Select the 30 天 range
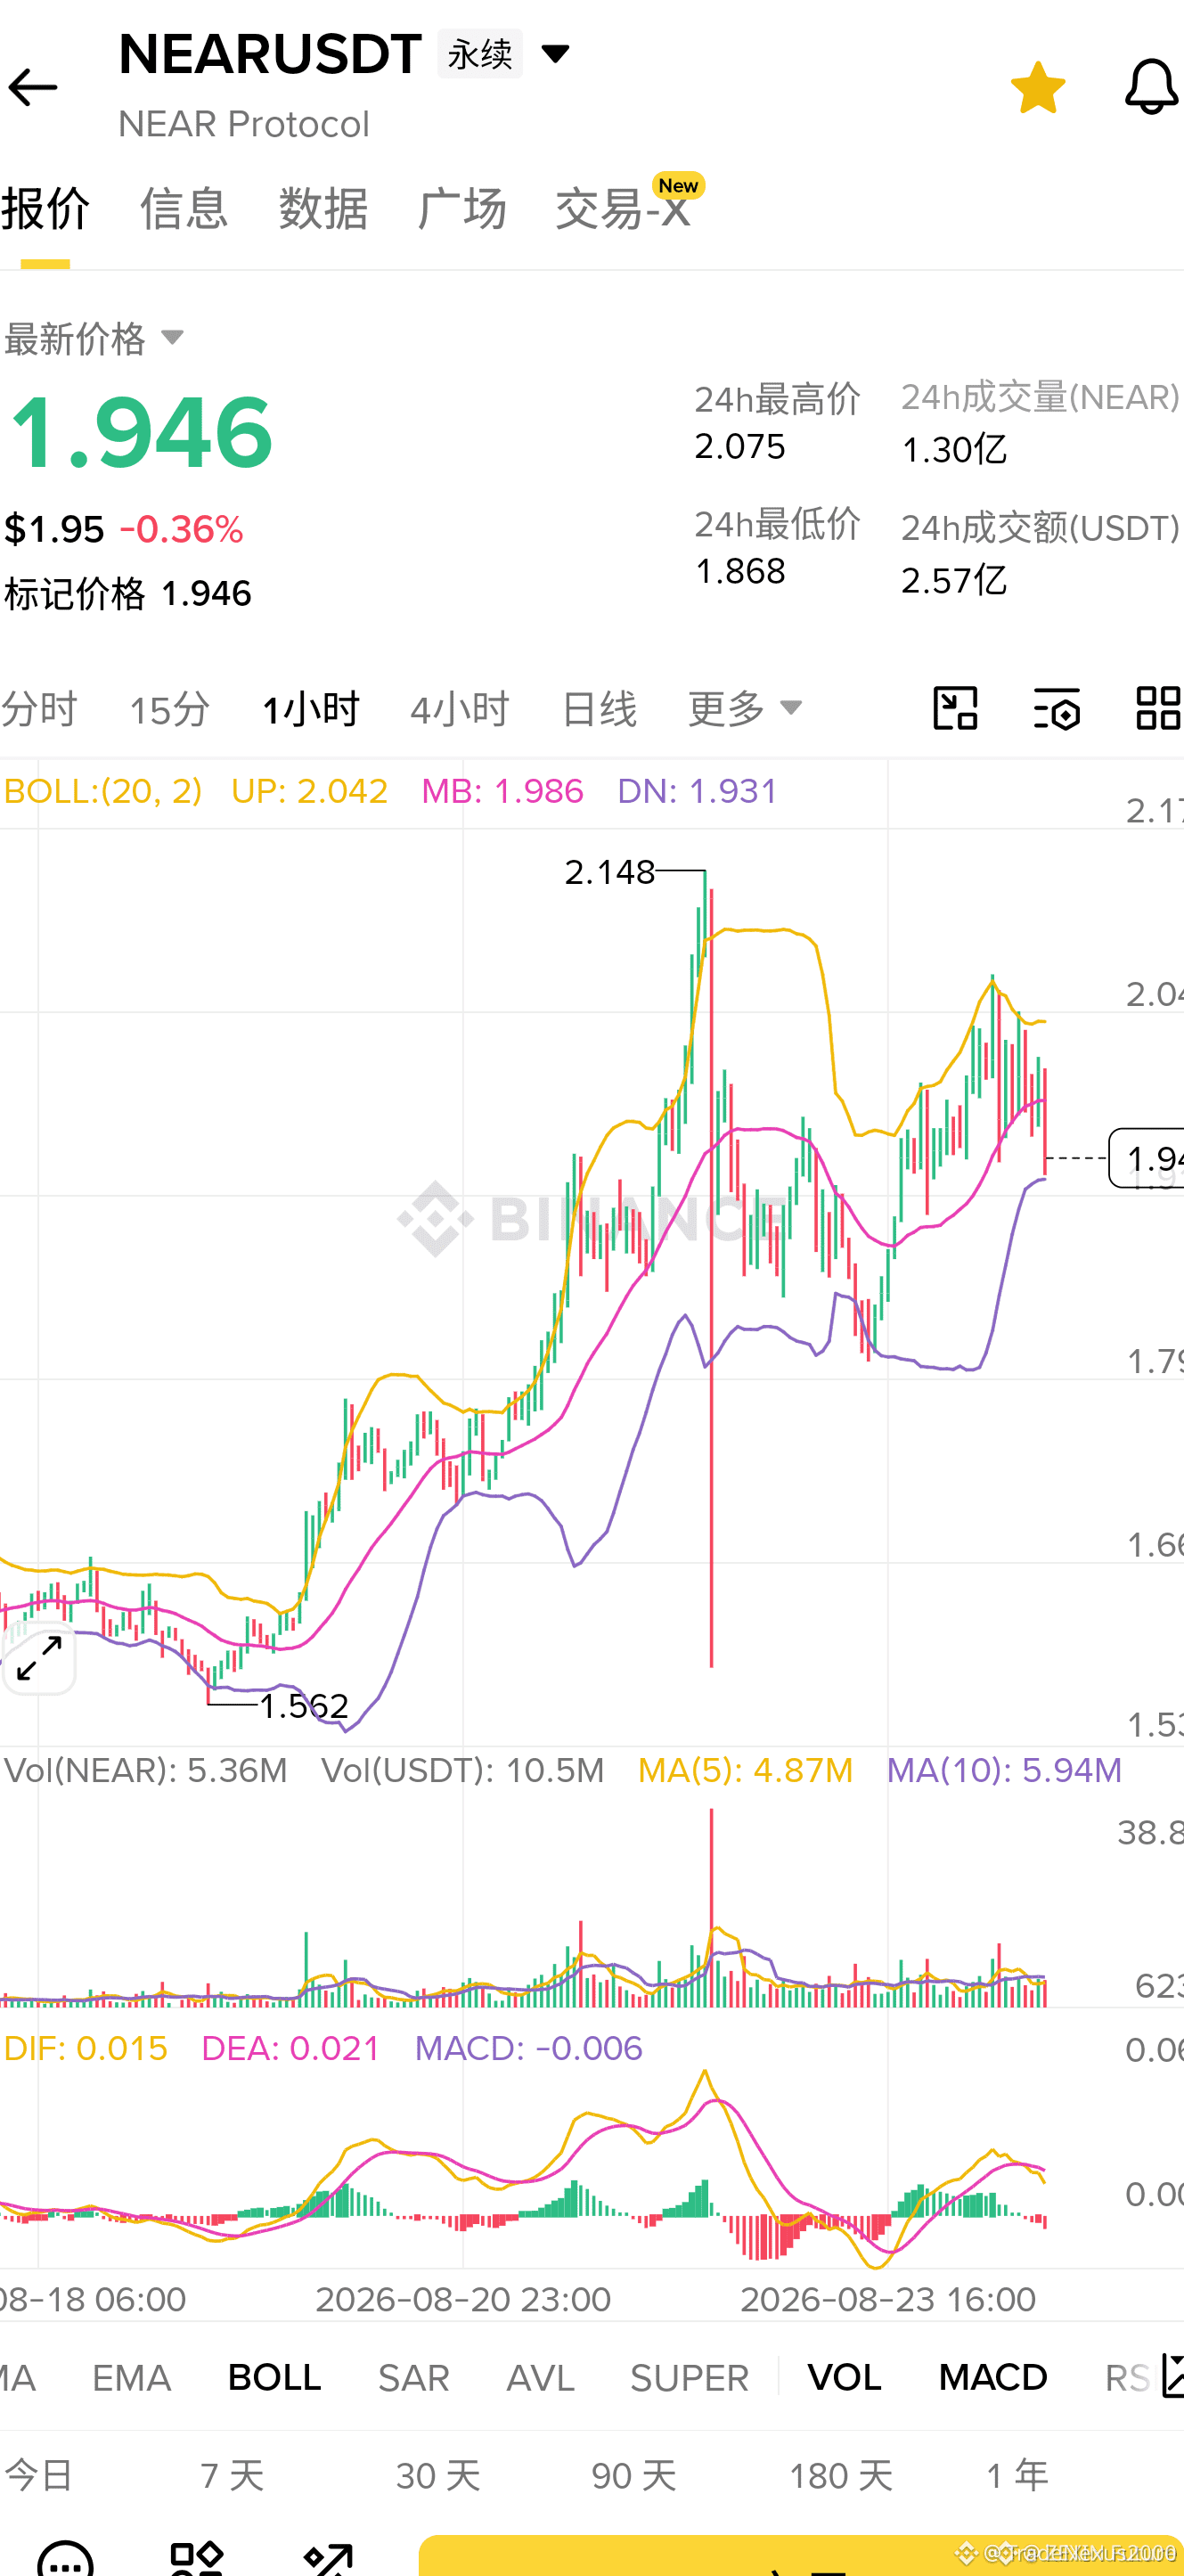 [x=438, y=2475]
